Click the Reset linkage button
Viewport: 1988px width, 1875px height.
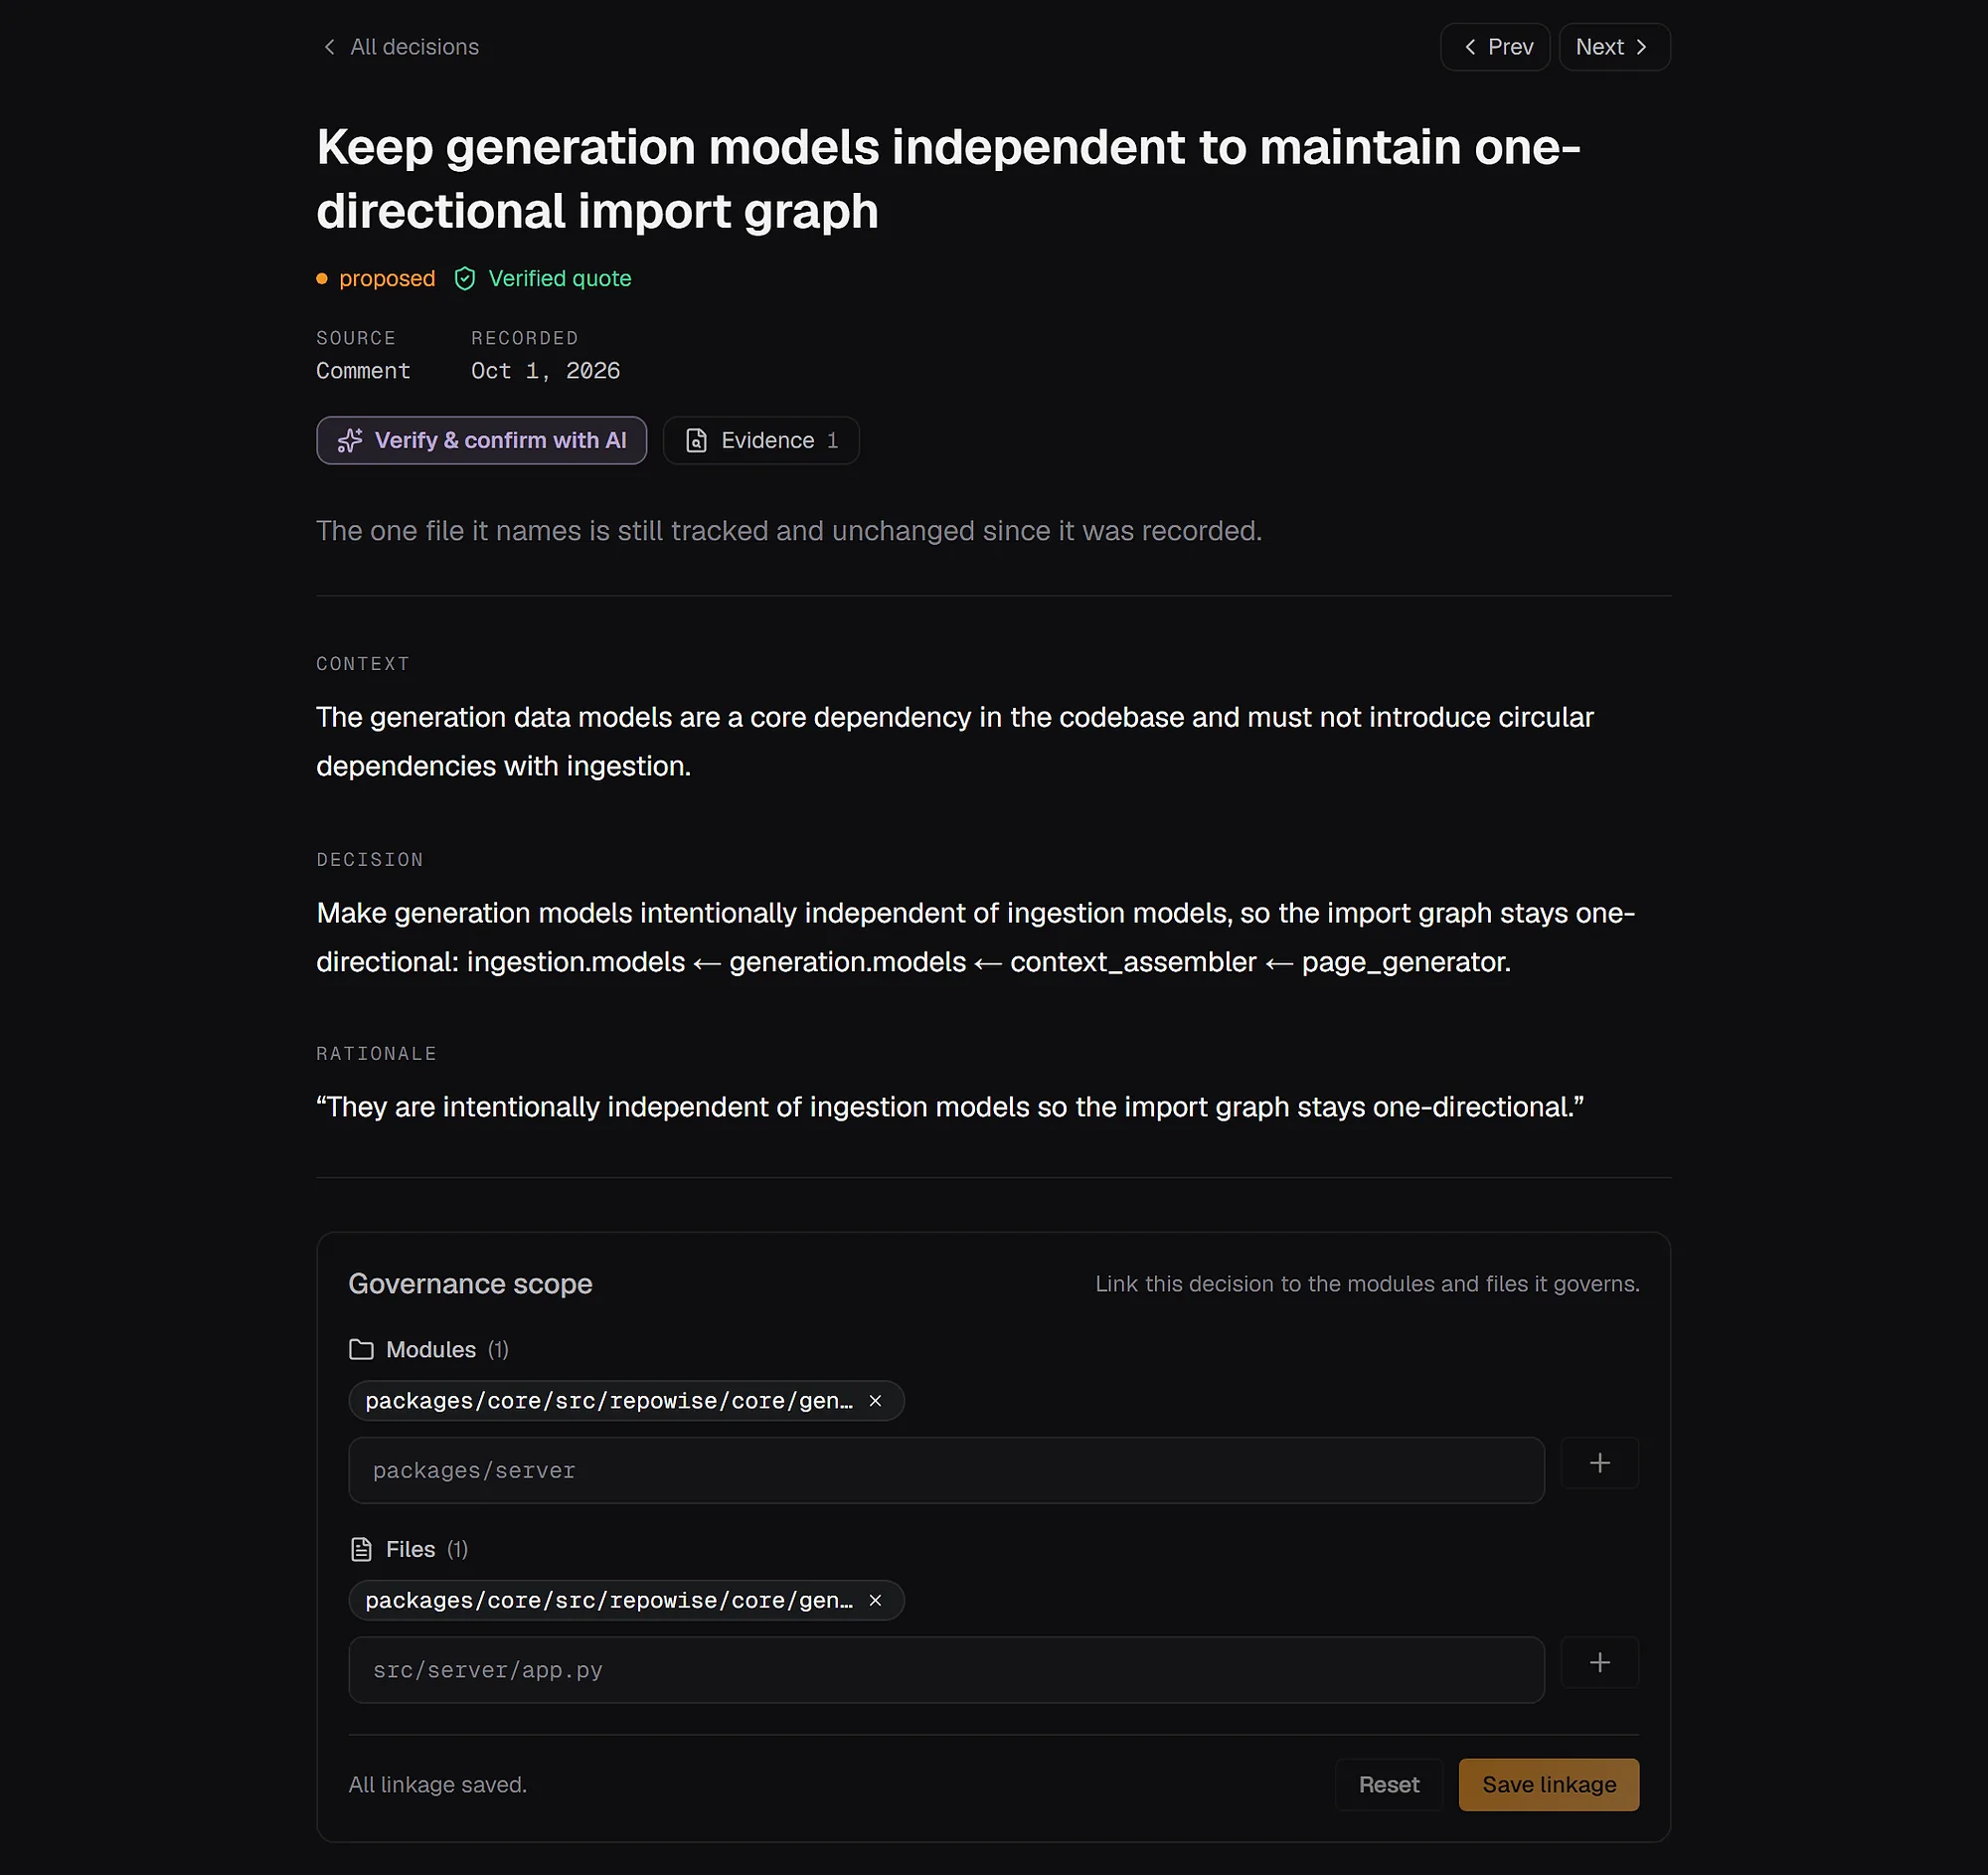pos(1389,1785)
